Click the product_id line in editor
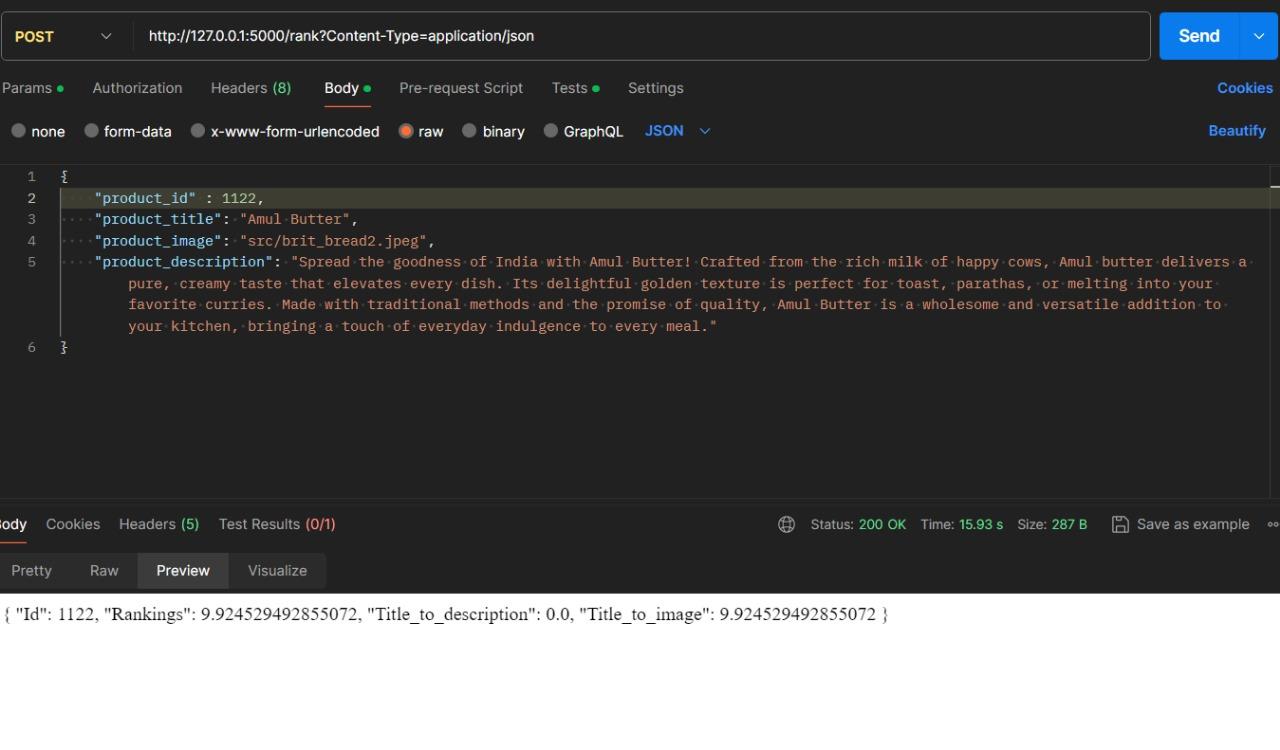This screenshot has width=1280, height=750. click(x=664, y=198)
